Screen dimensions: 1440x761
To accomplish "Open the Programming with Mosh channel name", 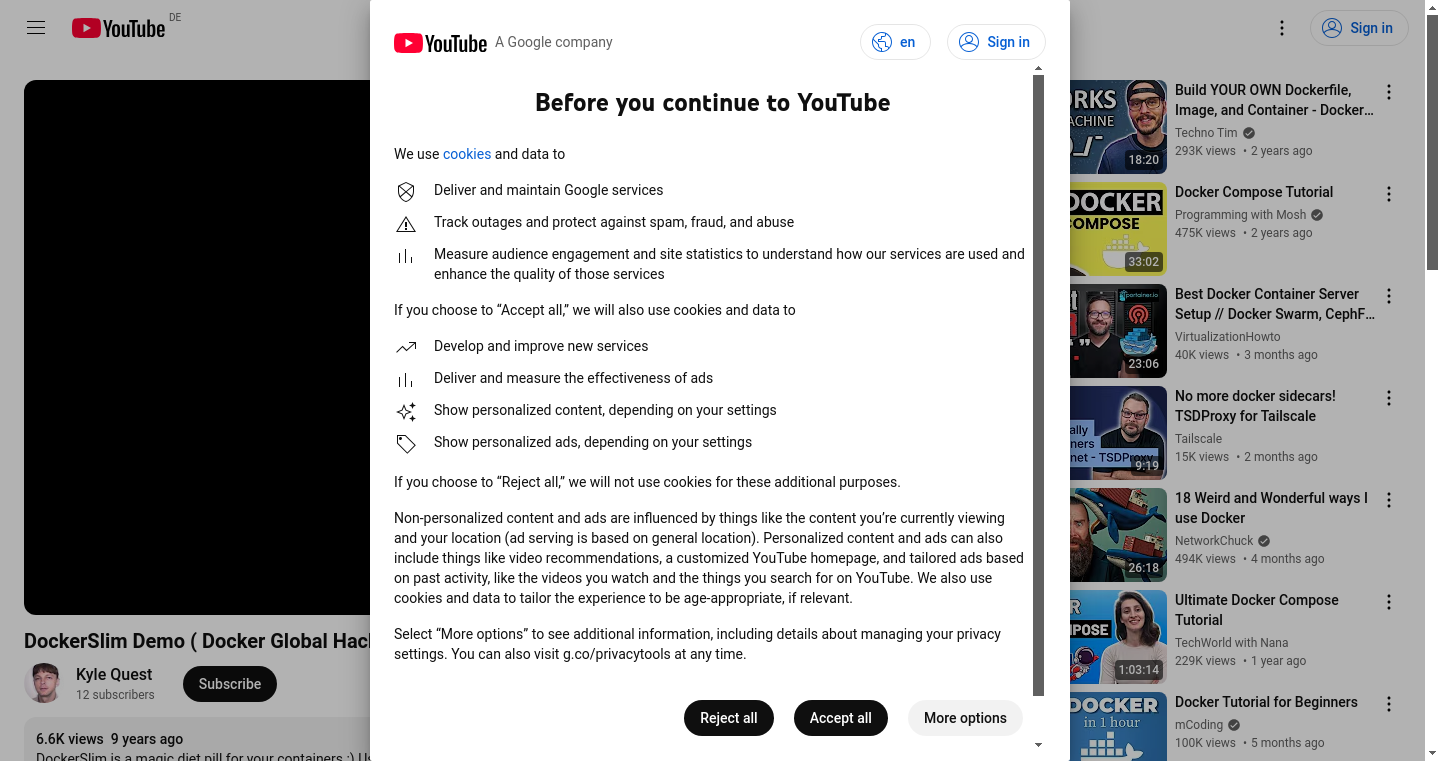I will (1240, 215).
